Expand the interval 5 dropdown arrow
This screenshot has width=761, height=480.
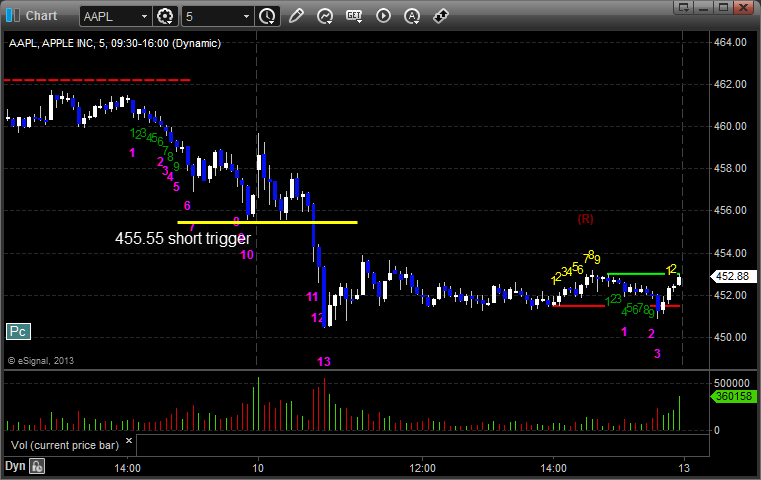point(246,17)
